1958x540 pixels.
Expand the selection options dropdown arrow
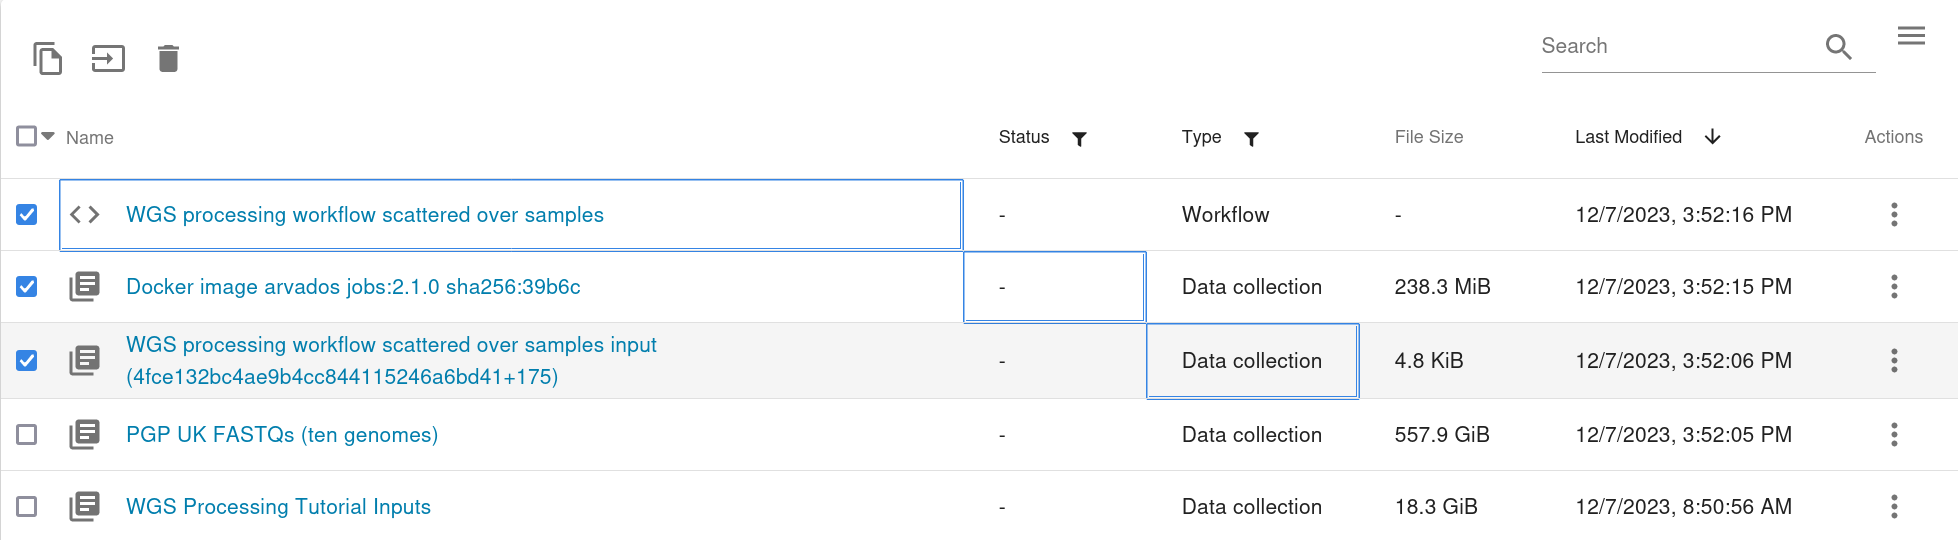(x=48, y=136)
